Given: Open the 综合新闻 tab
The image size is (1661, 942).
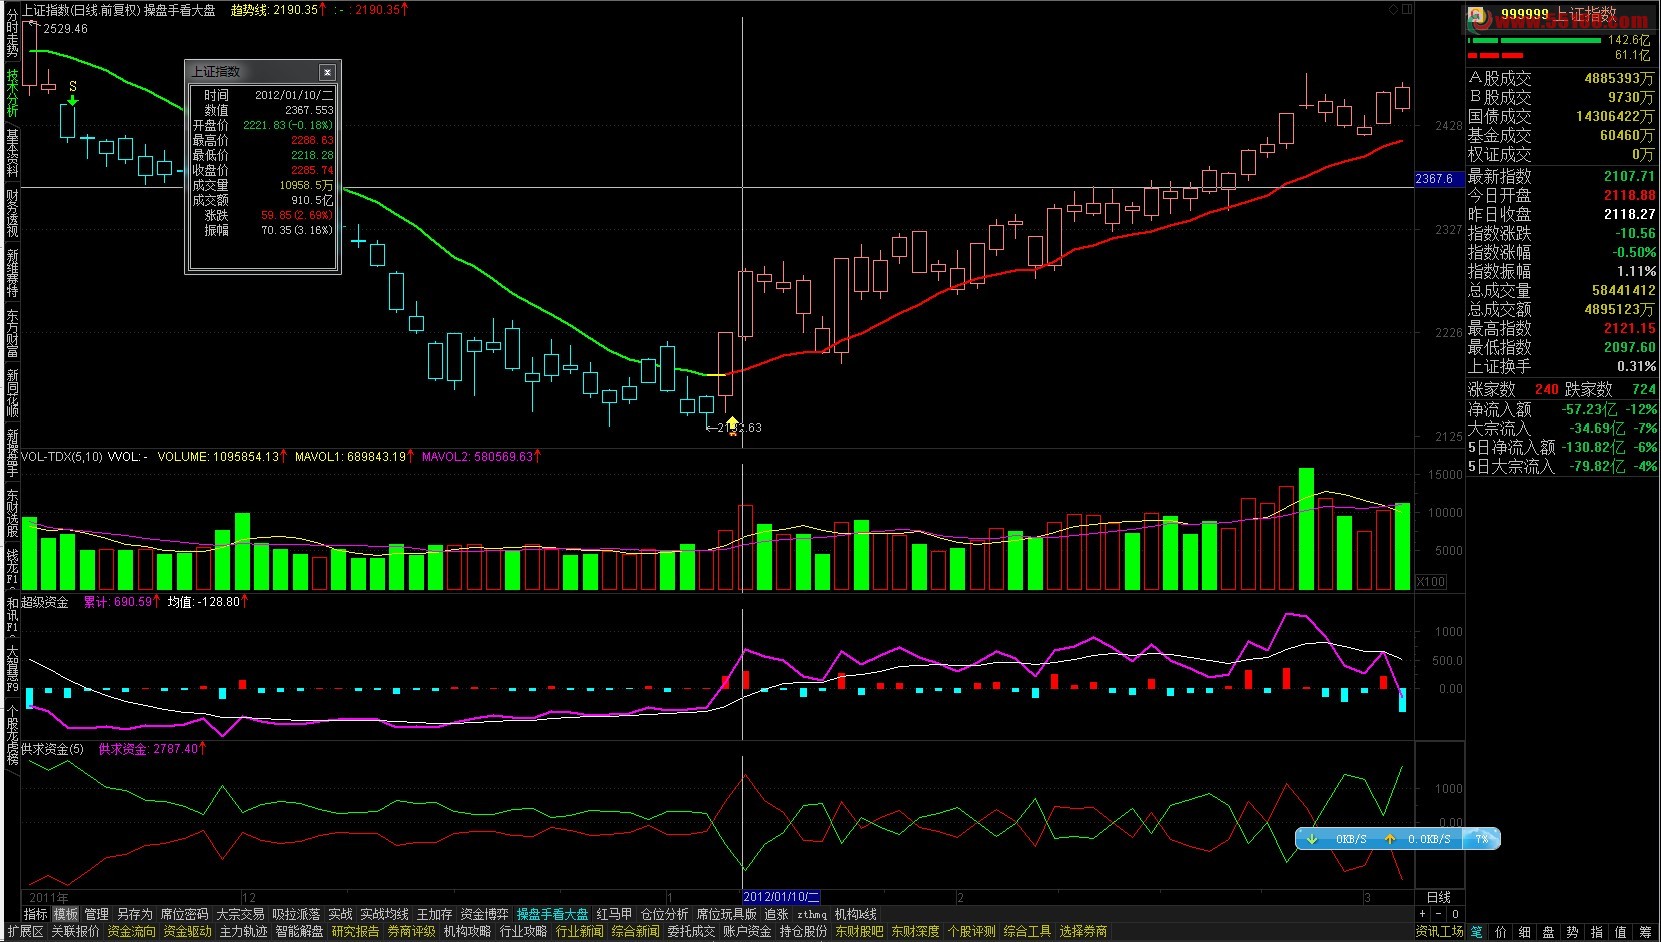Looking at the screenshot, I should 635,931.
